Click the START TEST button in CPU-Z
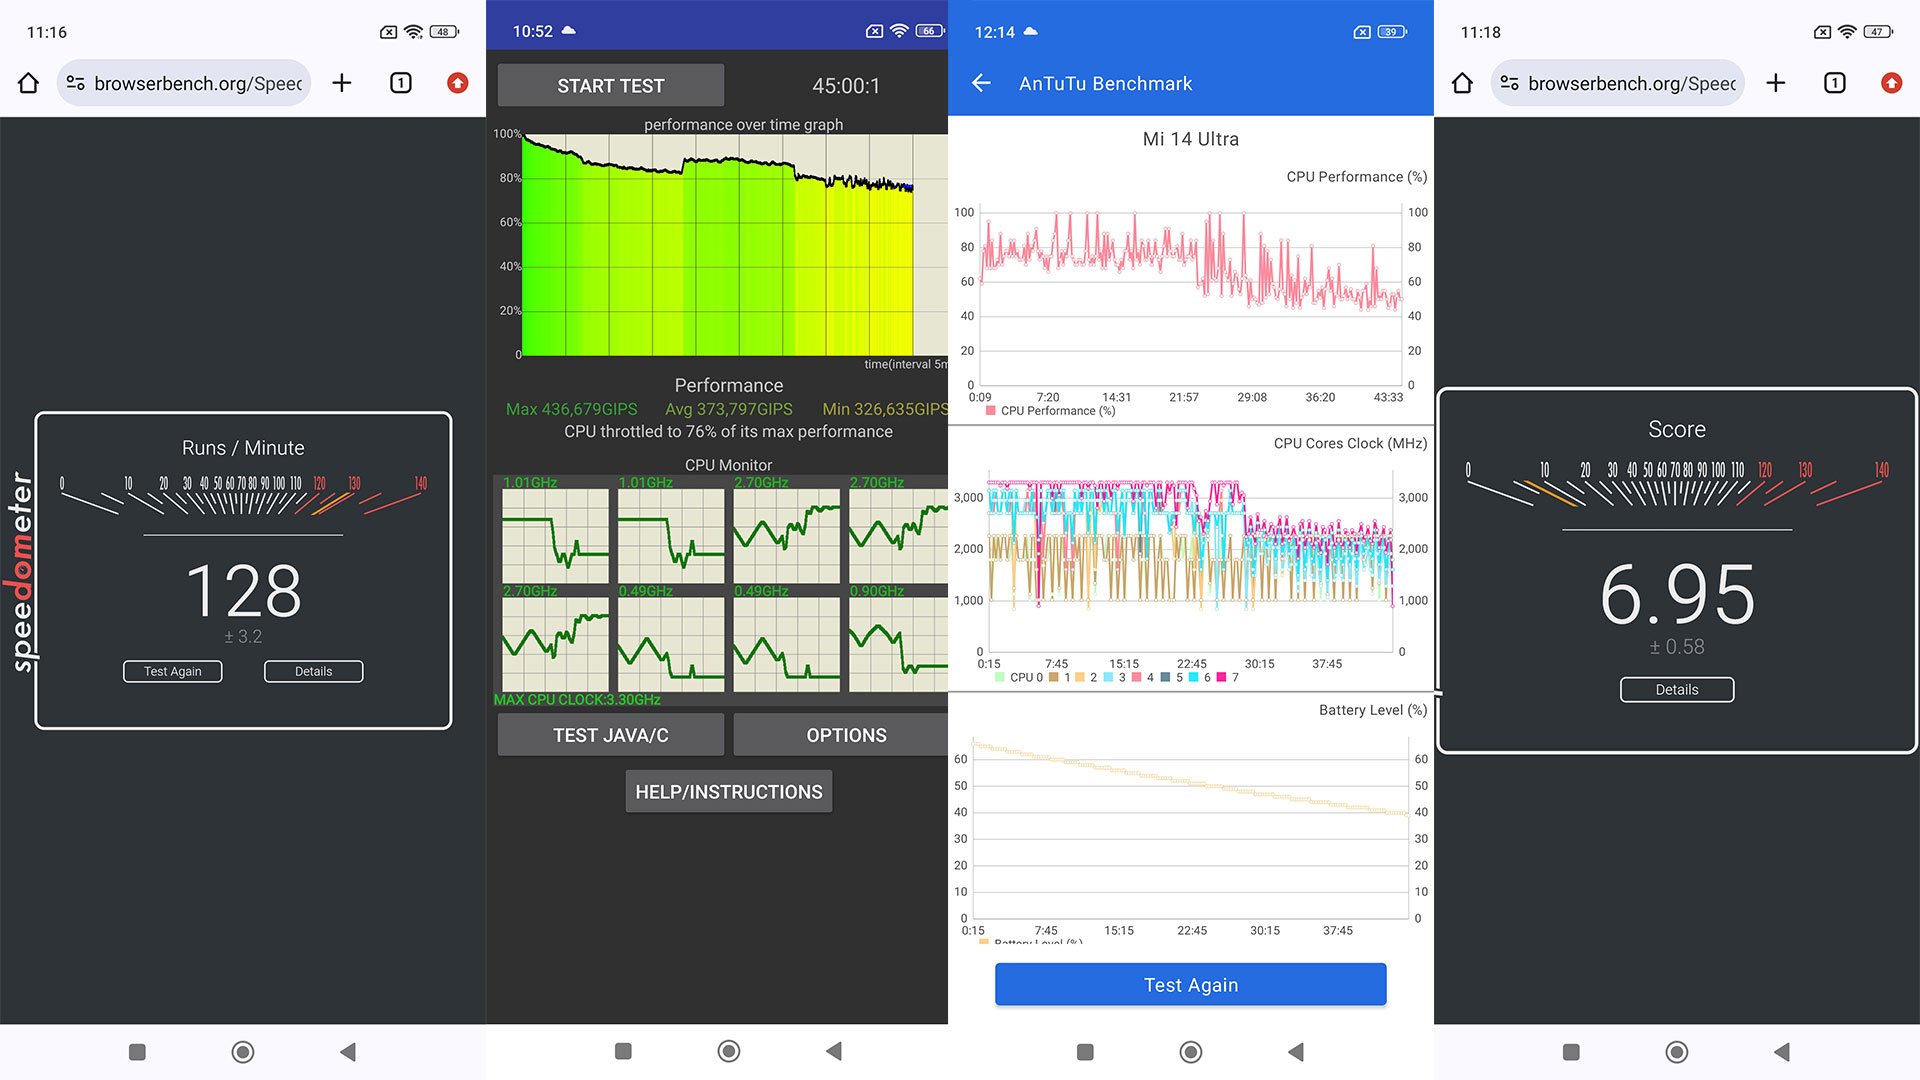 pyautogui.click(x=611, y=86)
